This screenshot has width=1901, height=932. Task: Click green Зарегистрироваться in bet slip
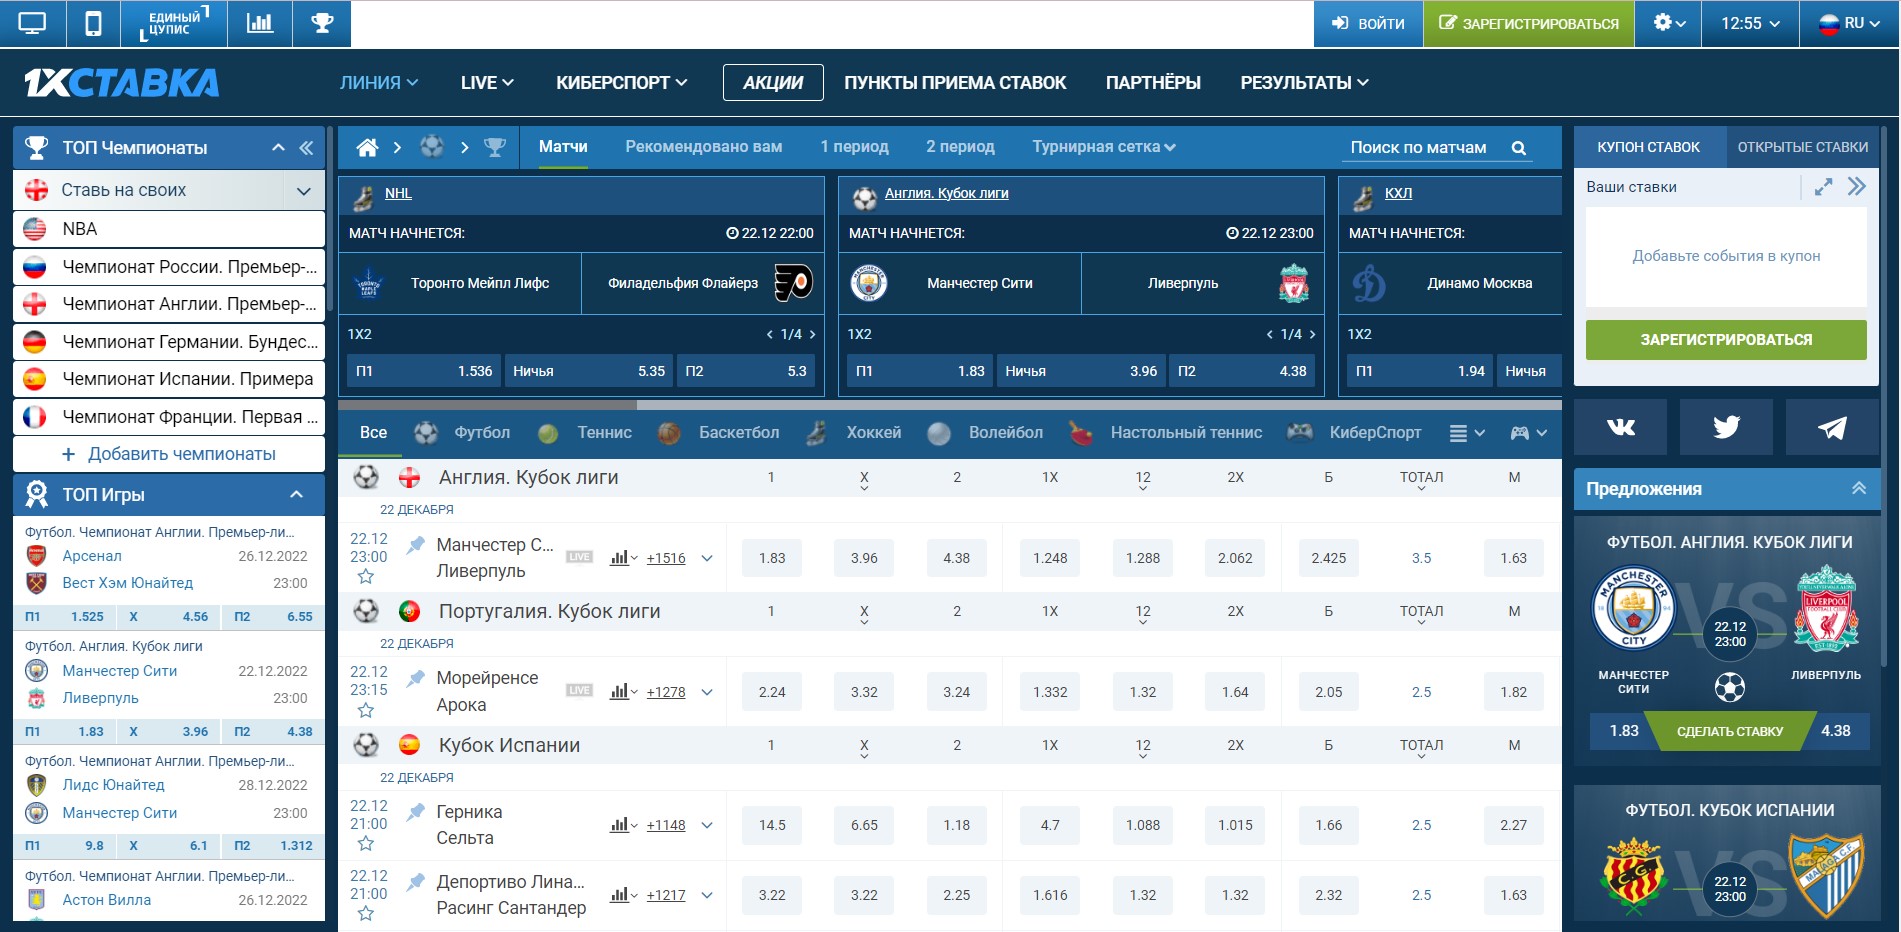click(x=1726, y=340)
